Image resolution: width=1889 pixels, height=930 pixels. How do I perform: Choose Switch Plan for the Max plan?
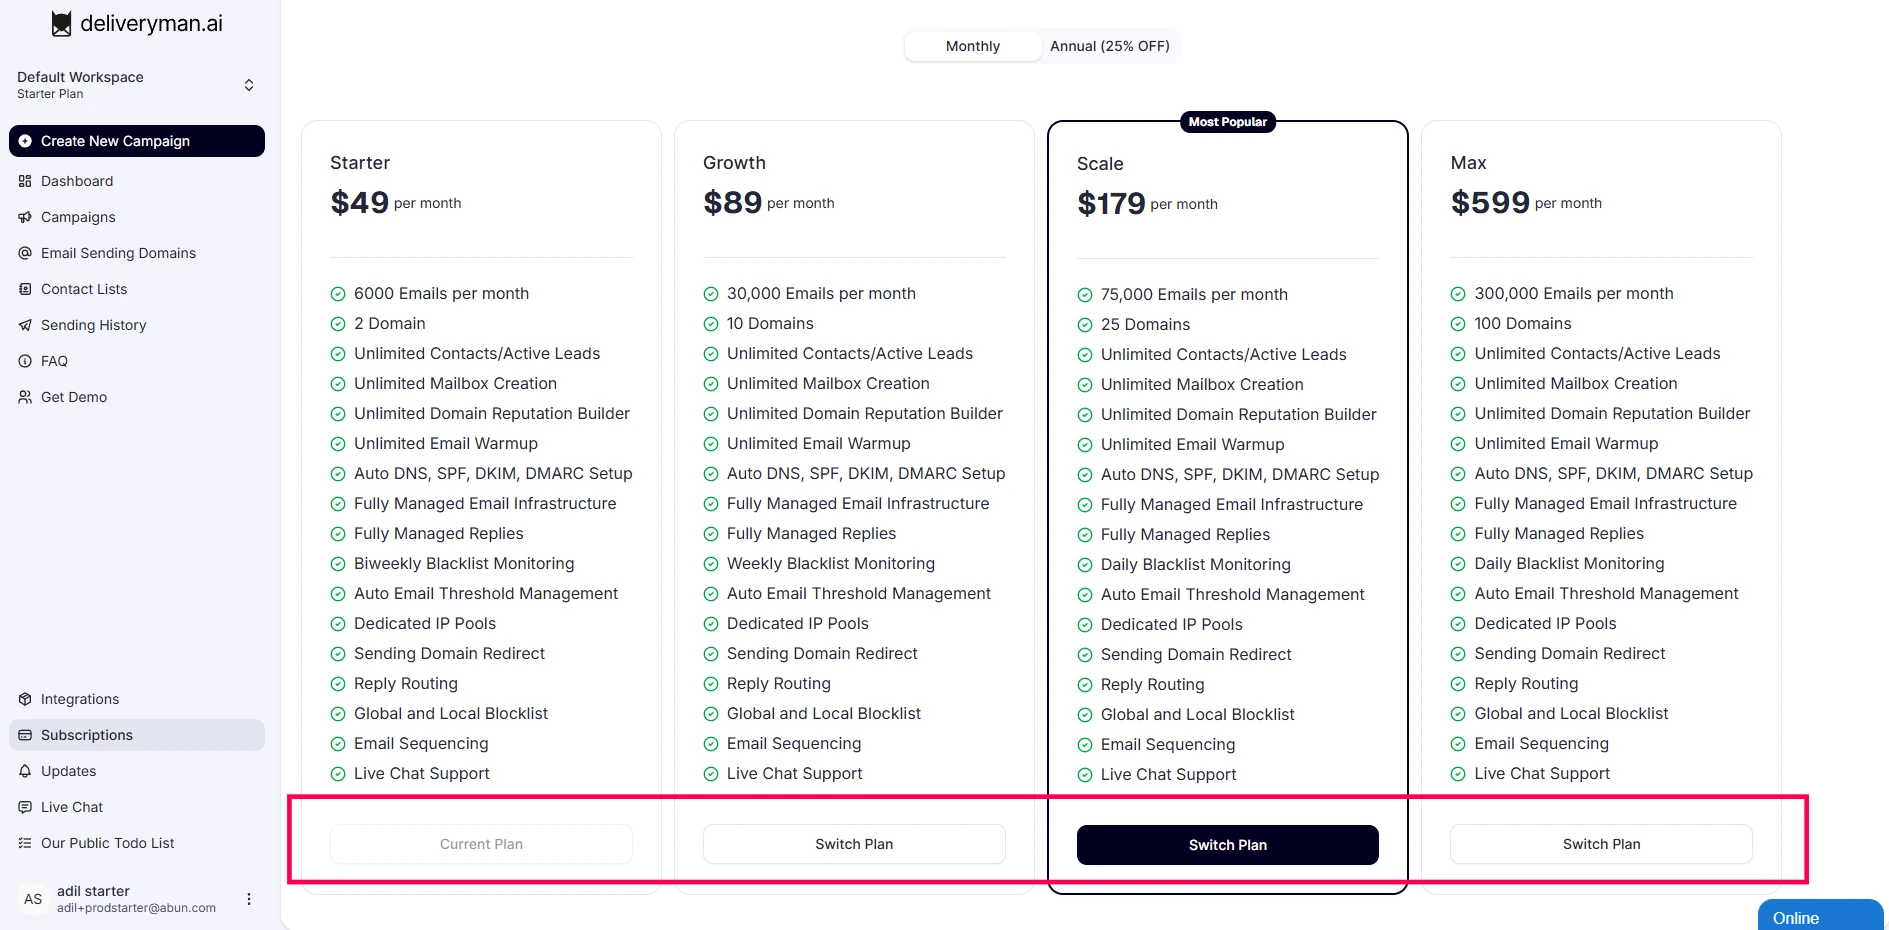(x=1601, y=844)
